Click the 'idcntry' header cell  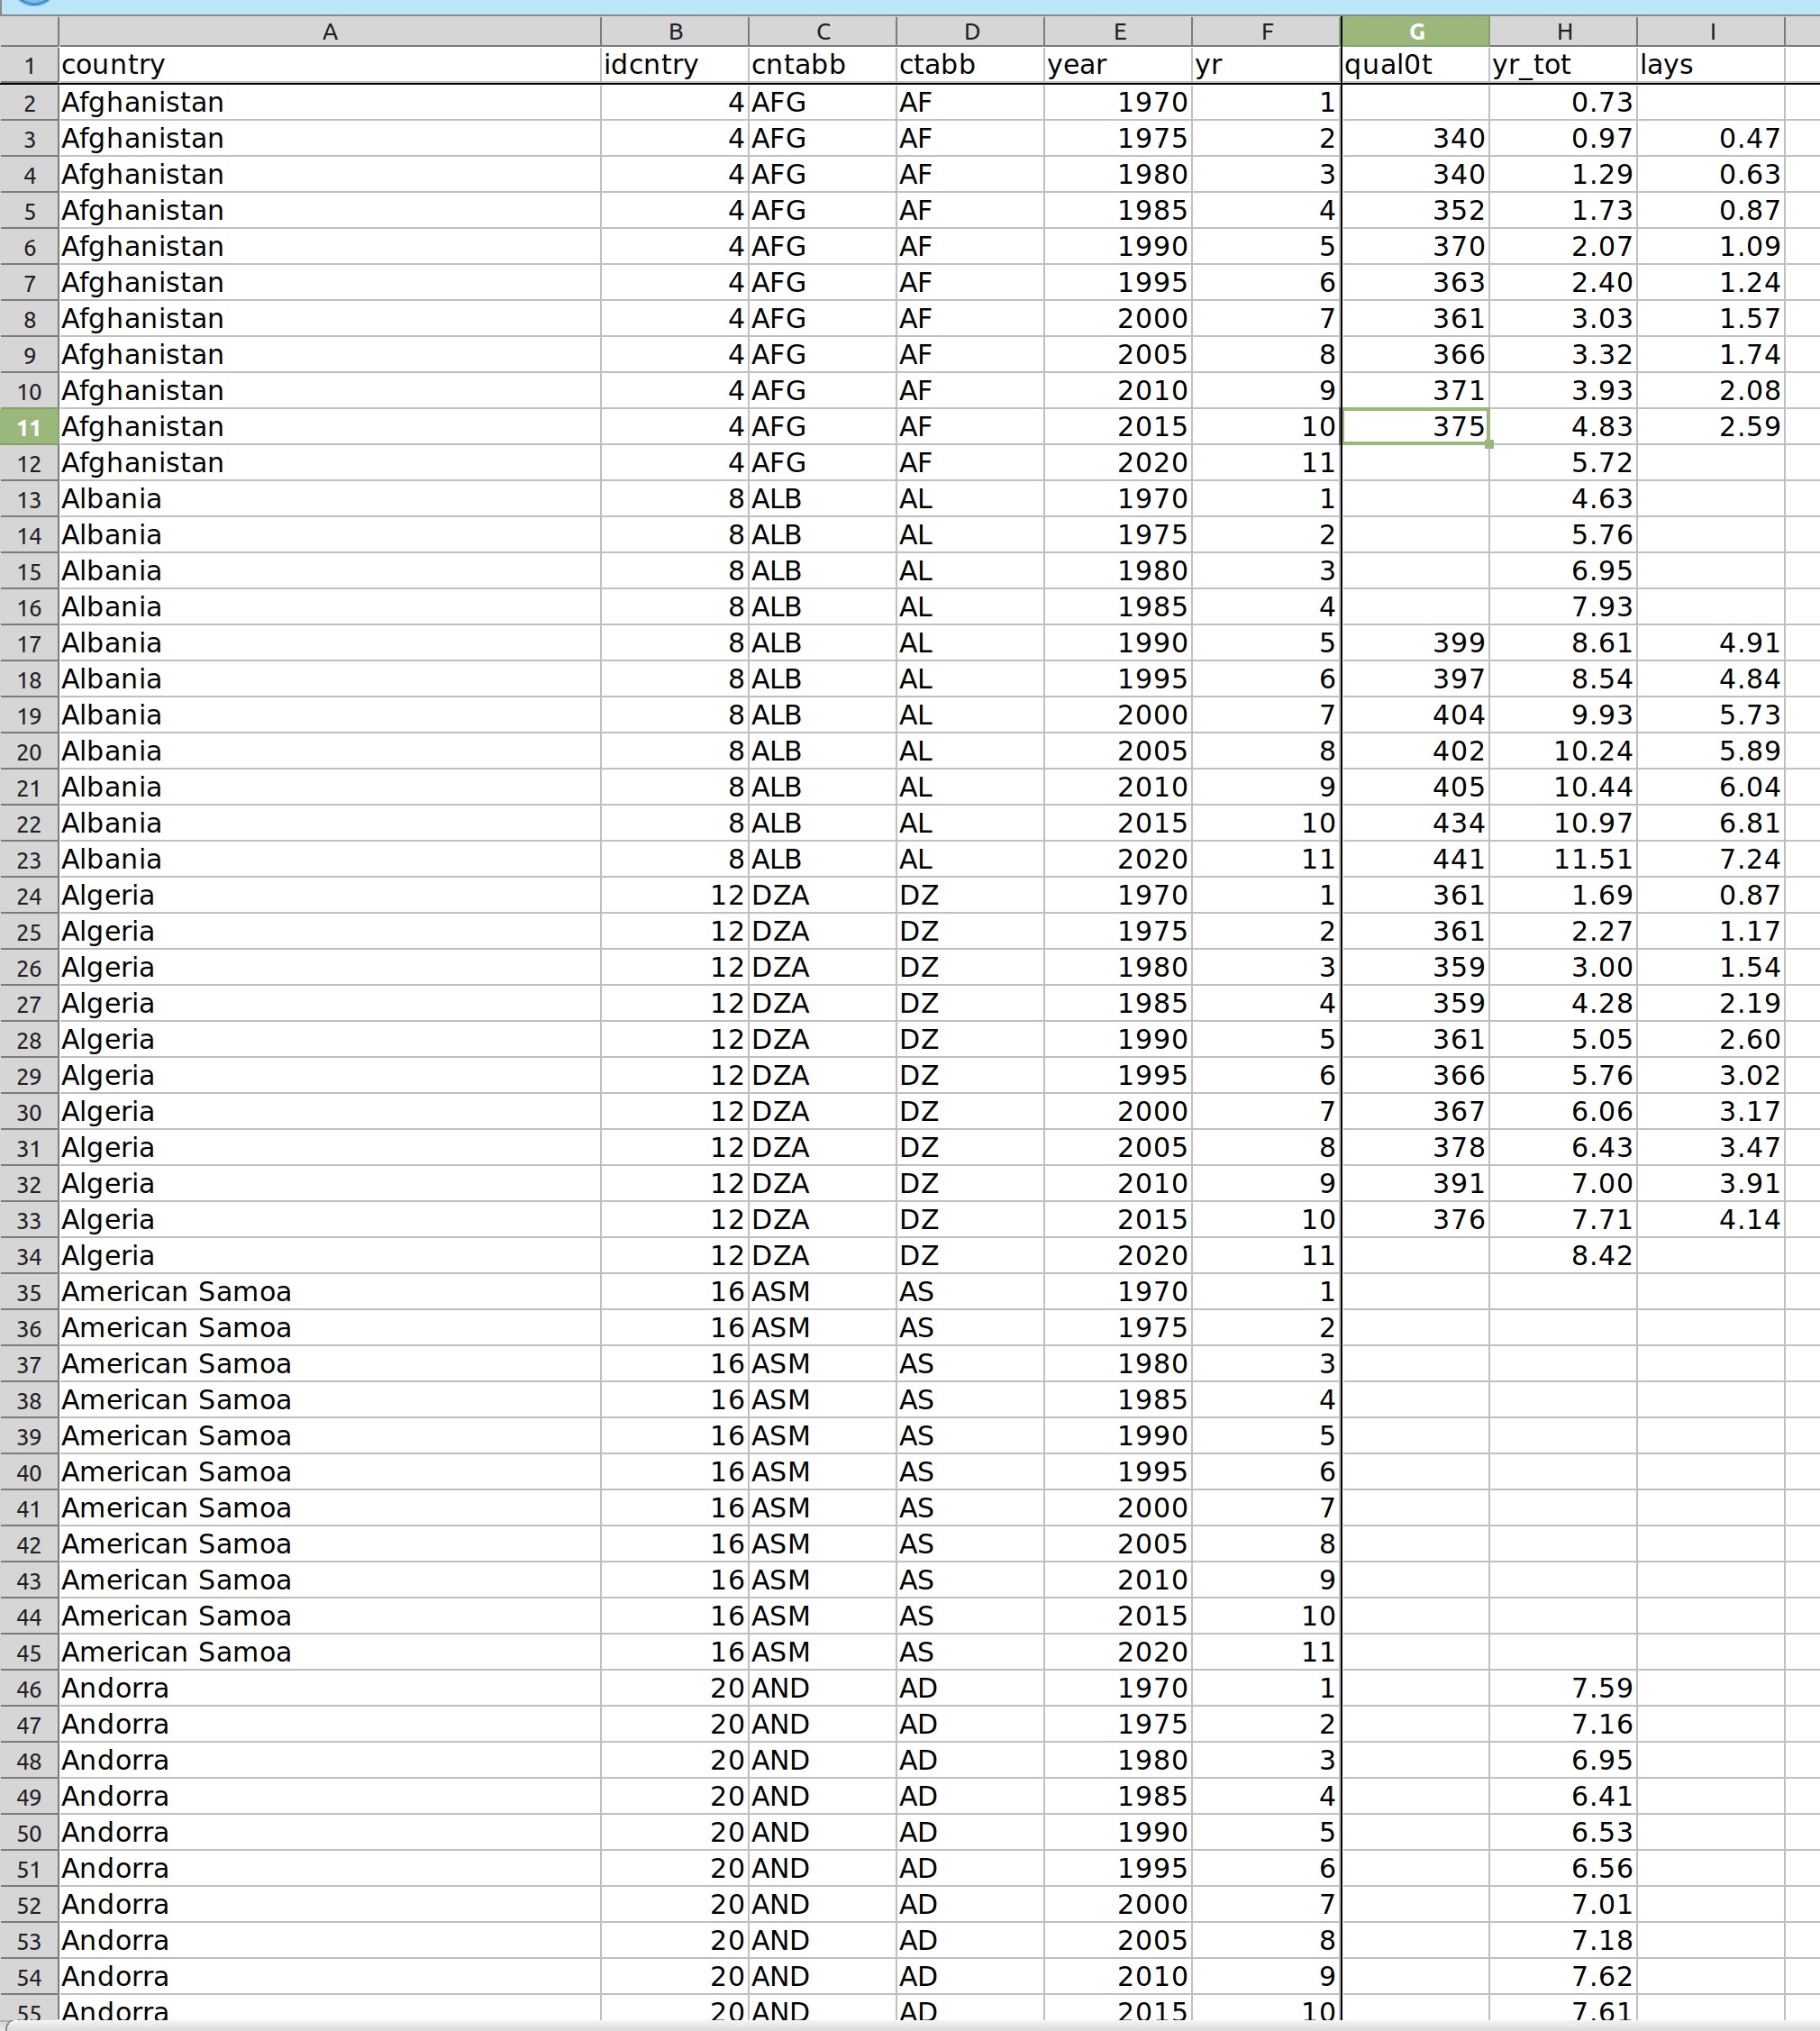tap(675, 65)
